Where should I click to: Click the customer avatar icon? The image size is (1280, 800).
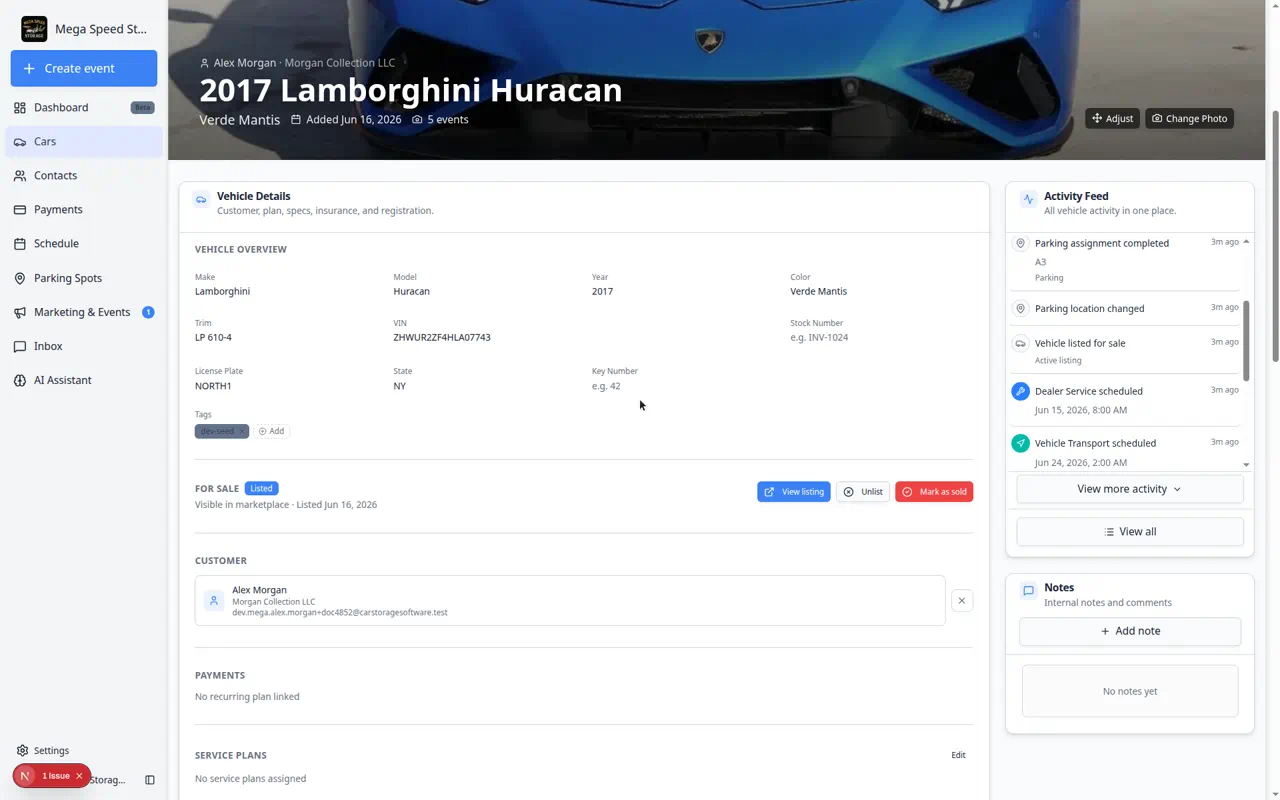(214, 601)
